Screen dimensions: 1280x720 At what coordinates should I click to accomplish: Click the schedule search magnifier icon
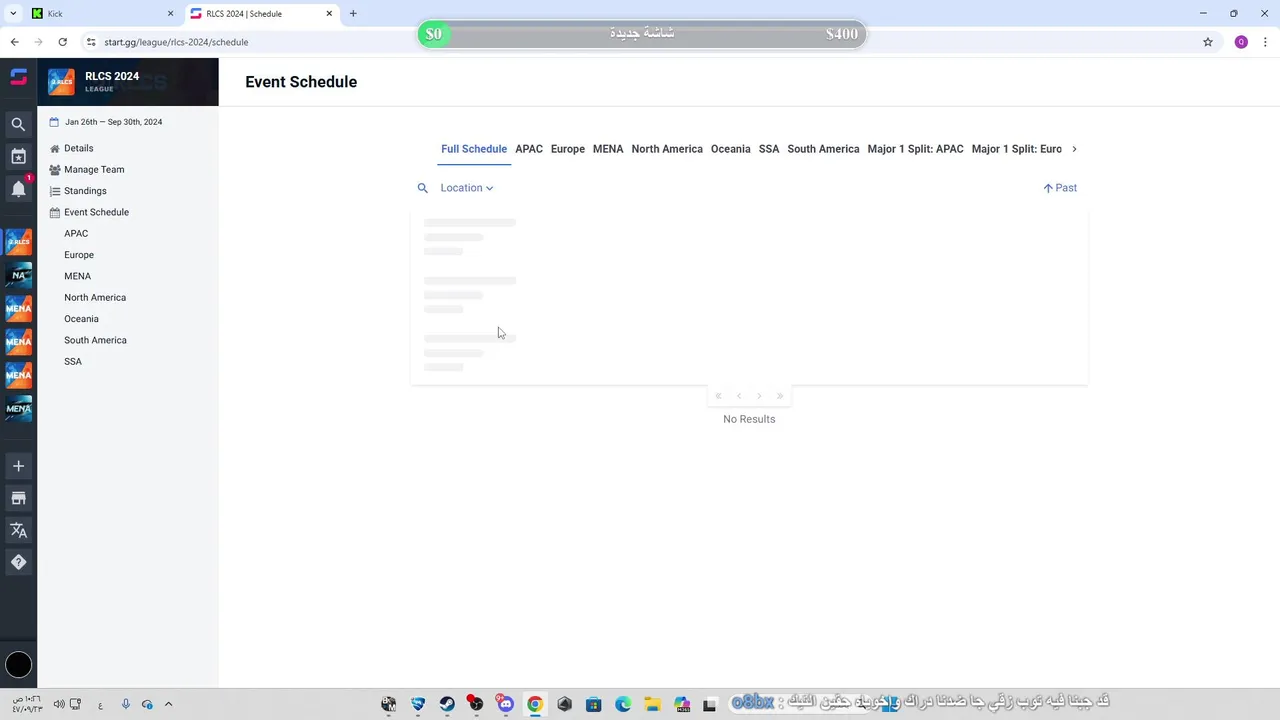pos(422,188)
